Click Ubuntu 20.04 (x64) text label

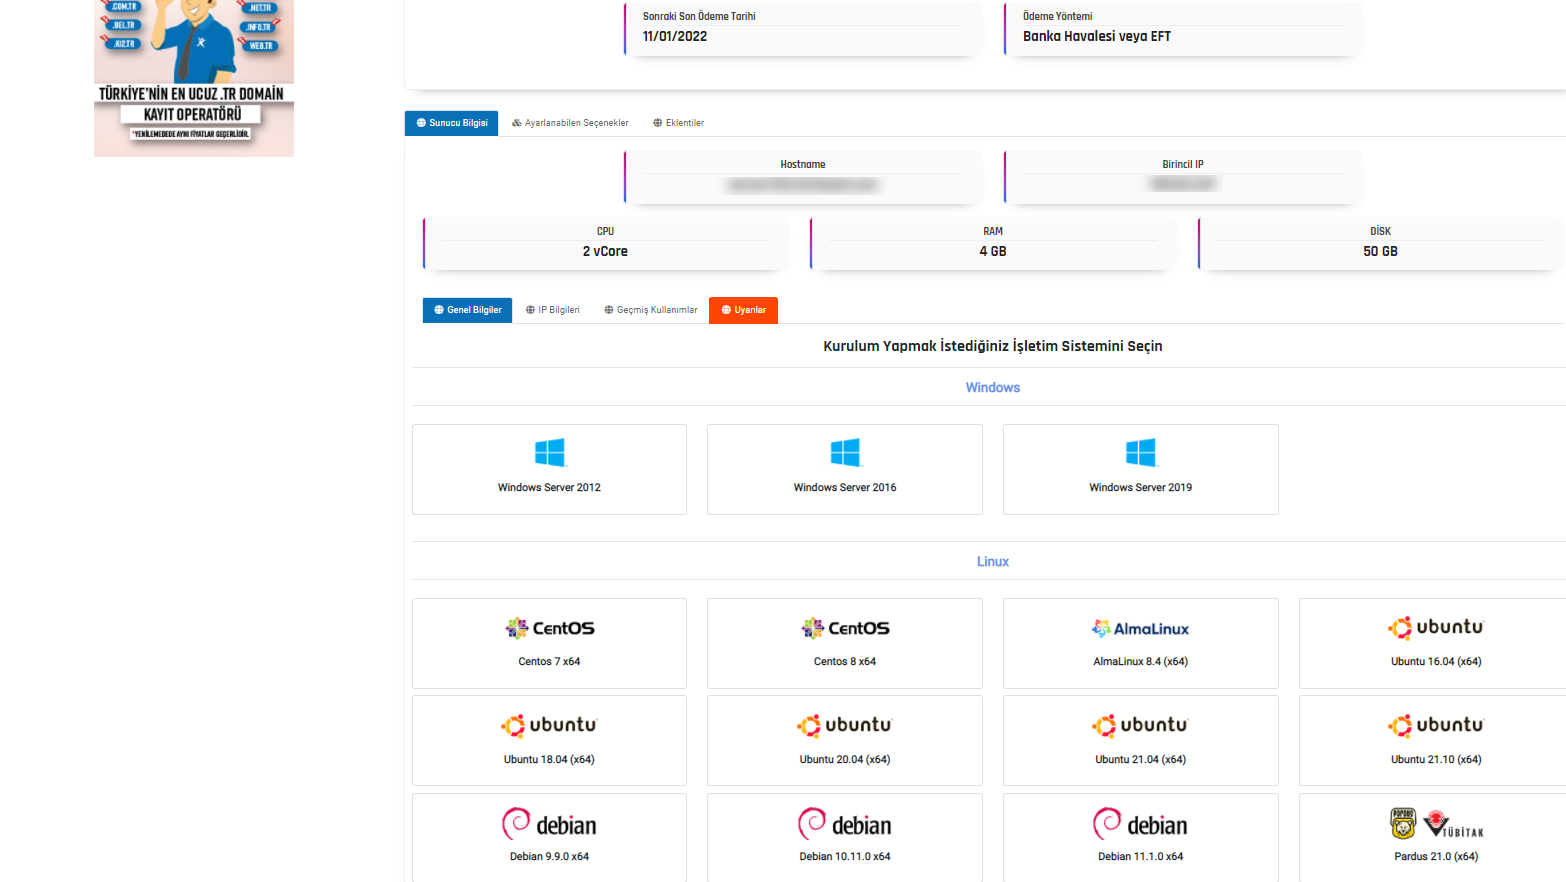tap(845, 760)
